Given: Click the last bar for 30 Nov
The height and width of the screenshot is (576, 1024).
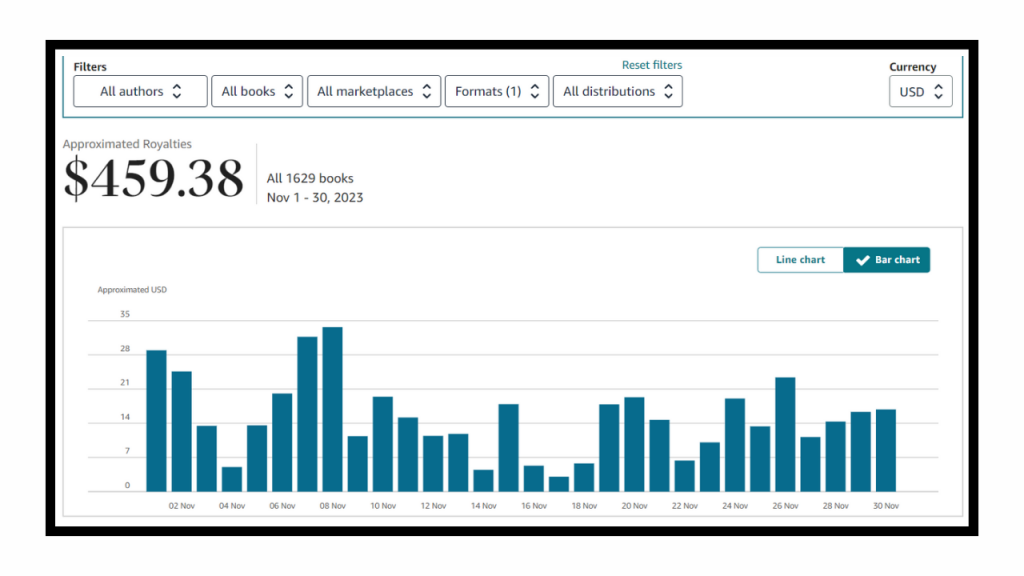Looking at the screenshot, I should click(x=885, y=450).
